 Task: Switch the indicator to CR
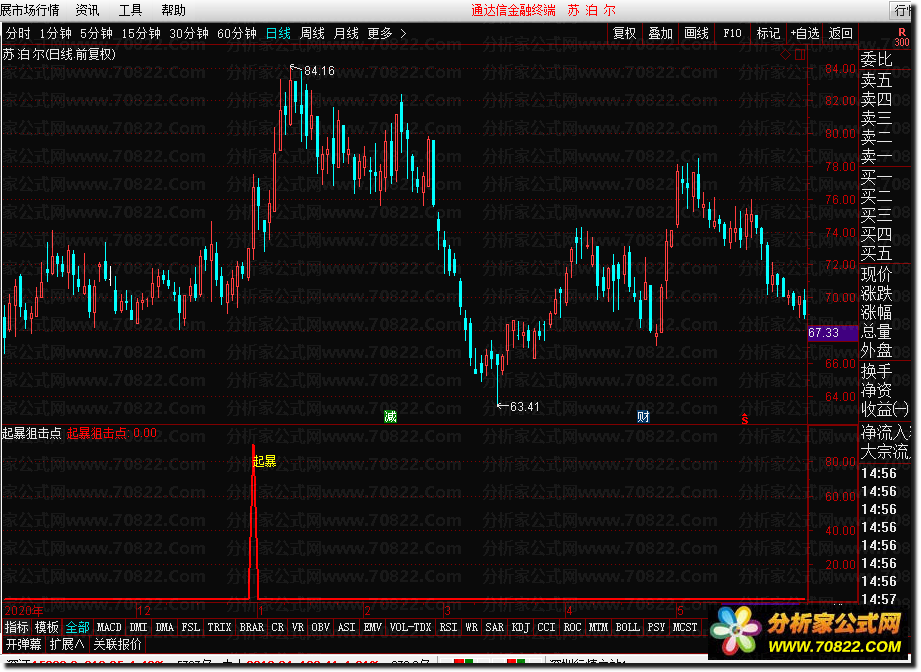click(x=277, y=627)
